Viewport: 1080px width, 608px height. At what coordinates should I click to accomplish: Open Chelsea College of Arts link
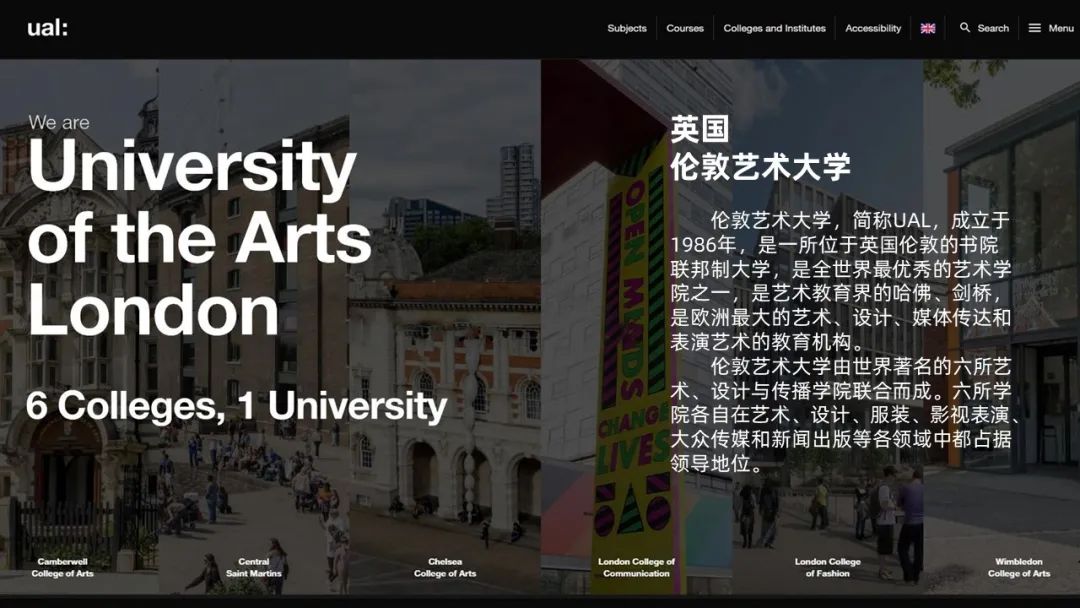click(445, 567)
